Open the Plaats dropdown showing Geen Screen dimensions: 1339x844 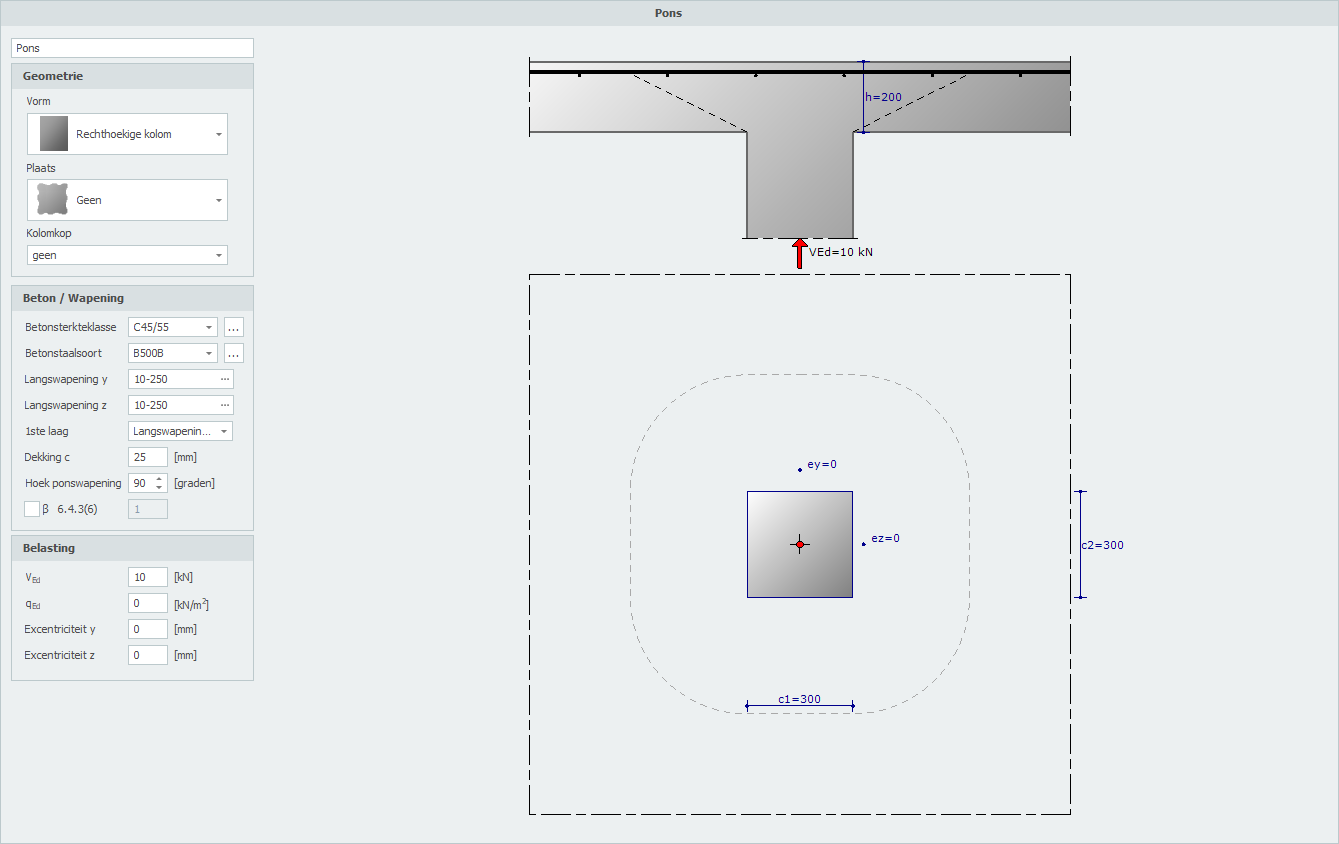click(x=127, y=200)
